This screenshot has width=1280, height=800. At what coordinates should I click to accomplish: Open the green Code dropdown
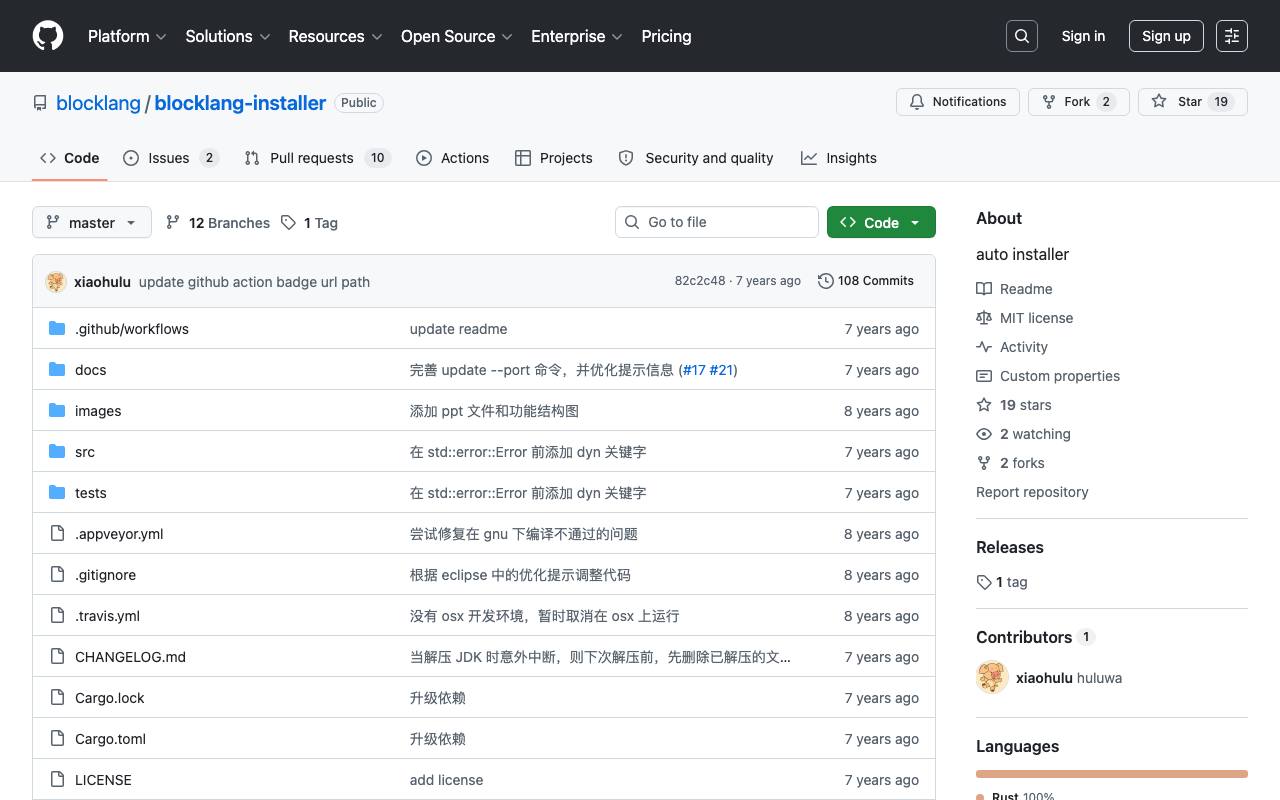881,222
